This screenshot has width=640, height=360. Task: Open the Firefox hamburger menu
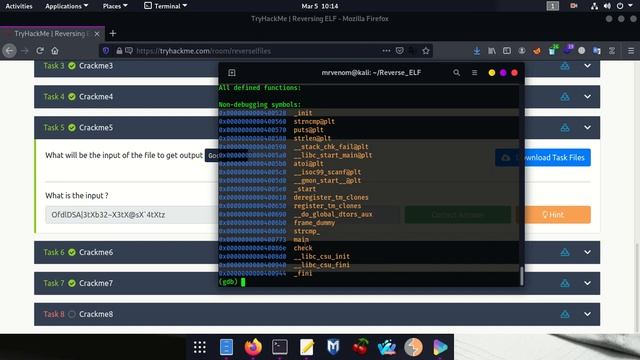pos(631,51)
